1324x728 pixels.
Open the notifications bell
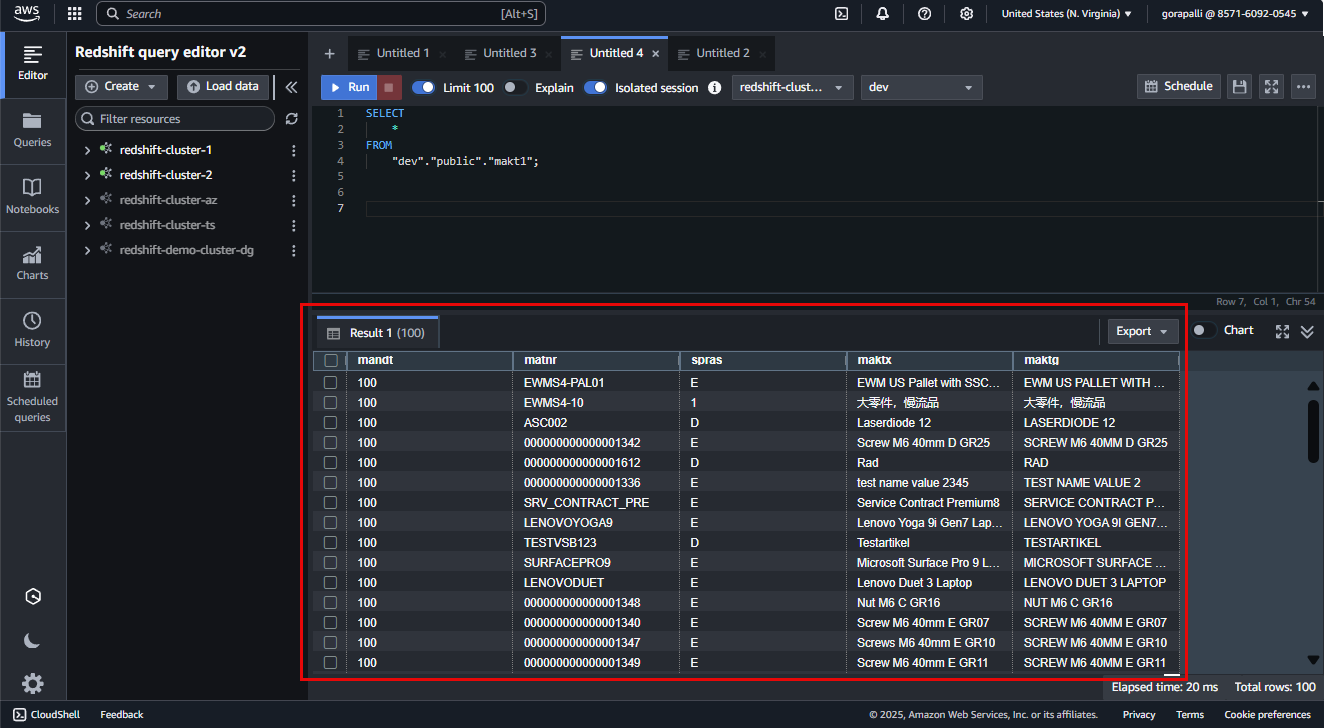883,14
